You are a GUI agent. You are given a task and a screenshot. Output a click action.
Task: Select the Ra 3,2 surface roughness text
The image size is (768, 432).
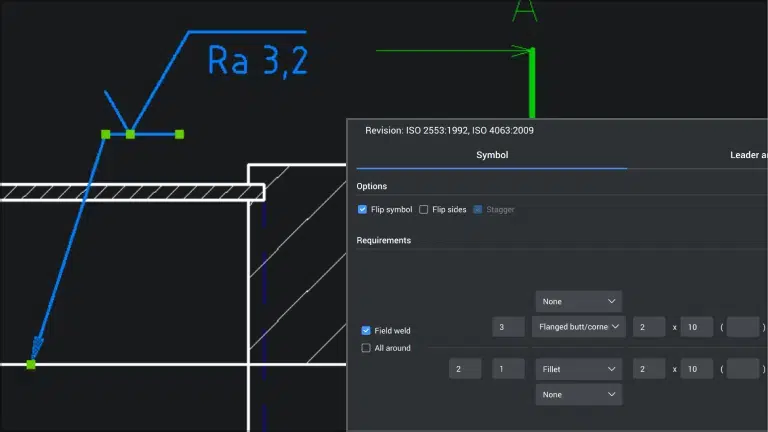click(x=257, y=60)
